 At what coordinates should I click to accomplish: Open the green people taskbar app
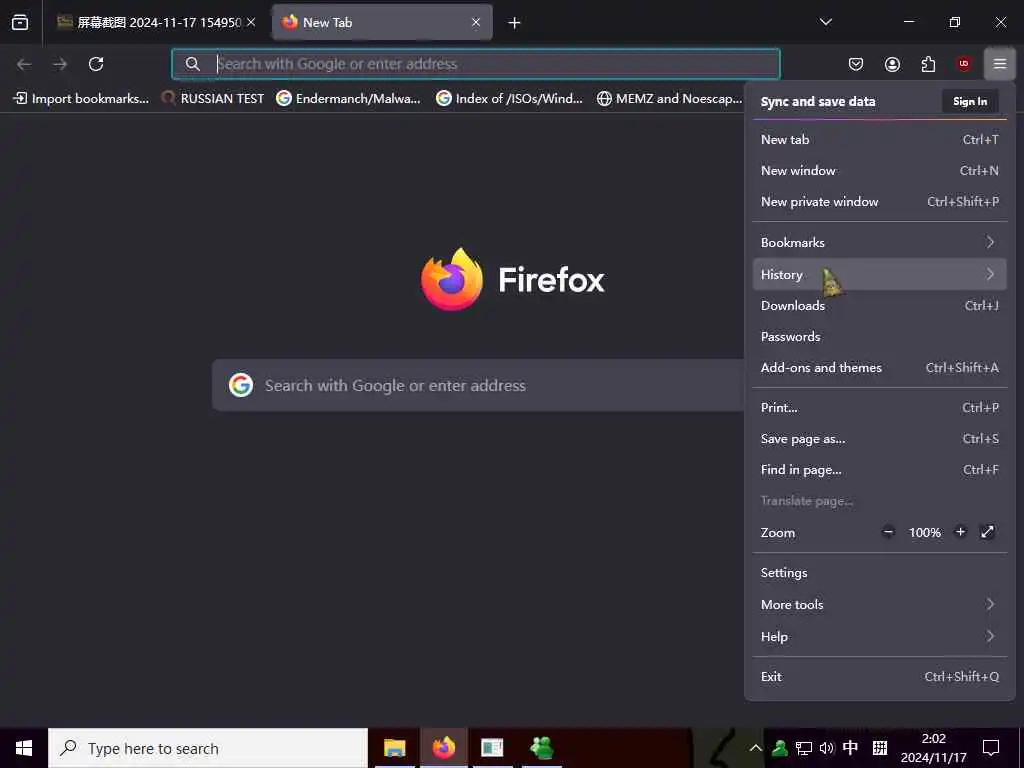click(541, 748)
